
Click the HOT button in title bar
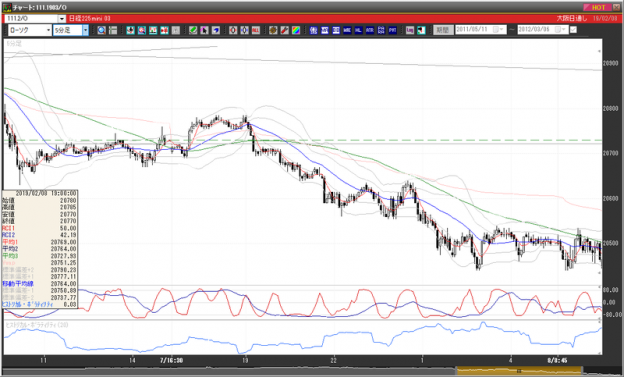598,7
